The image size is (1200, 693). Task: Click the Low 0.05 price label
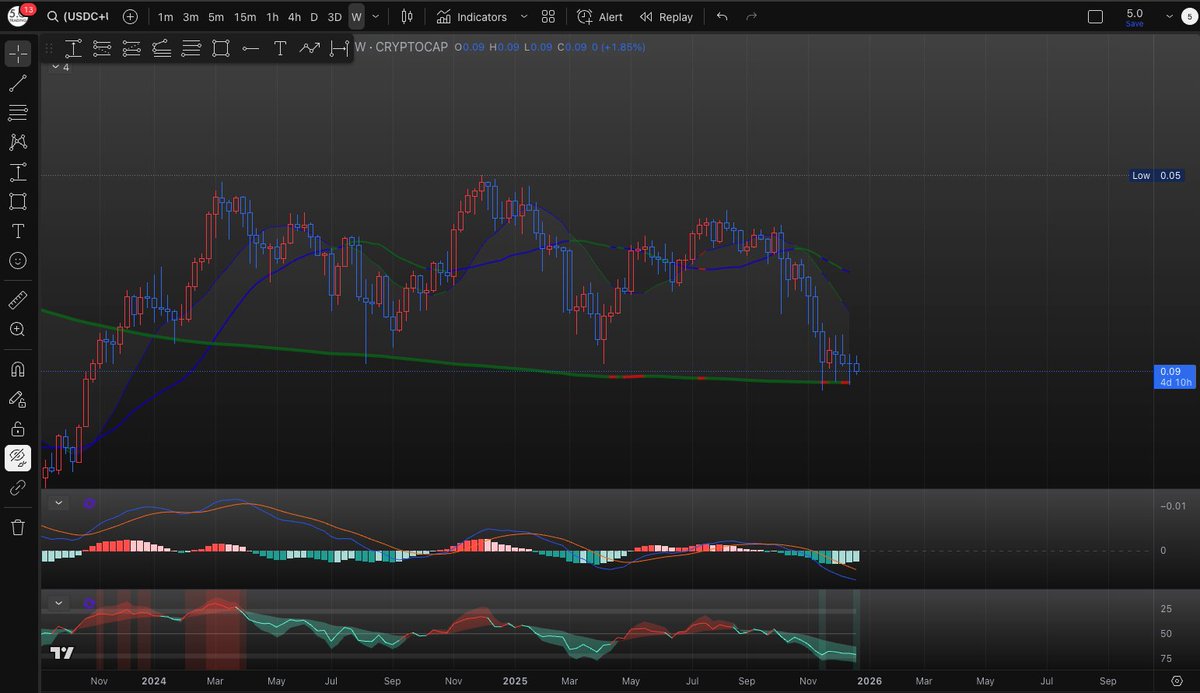point(1156,175)
